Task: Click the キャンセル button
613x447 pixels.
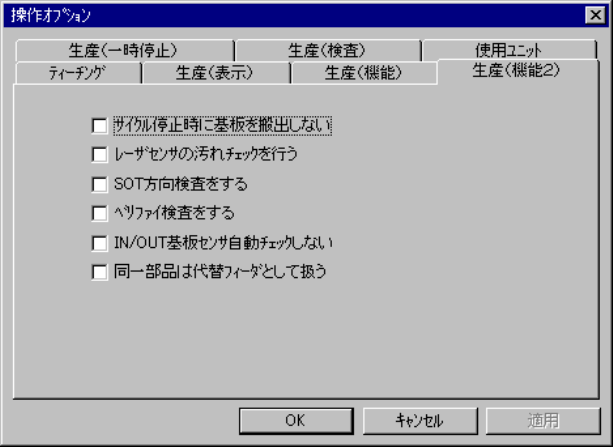Action: [420, 421]
